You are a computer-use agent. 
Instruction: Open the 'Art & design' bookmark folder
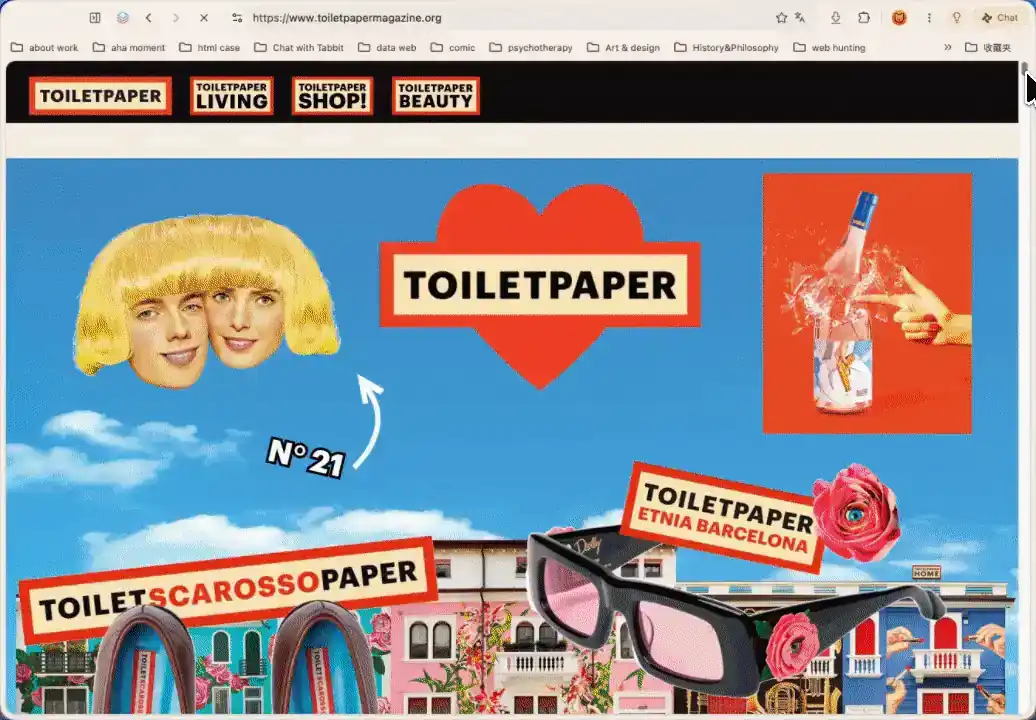623,48
